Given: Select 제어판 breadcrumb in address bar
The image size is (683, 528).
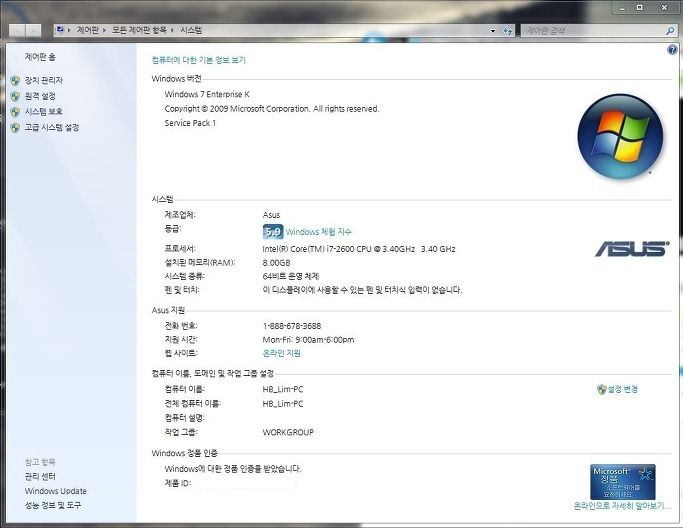Looking at the screenshot, I should (88, 30).
